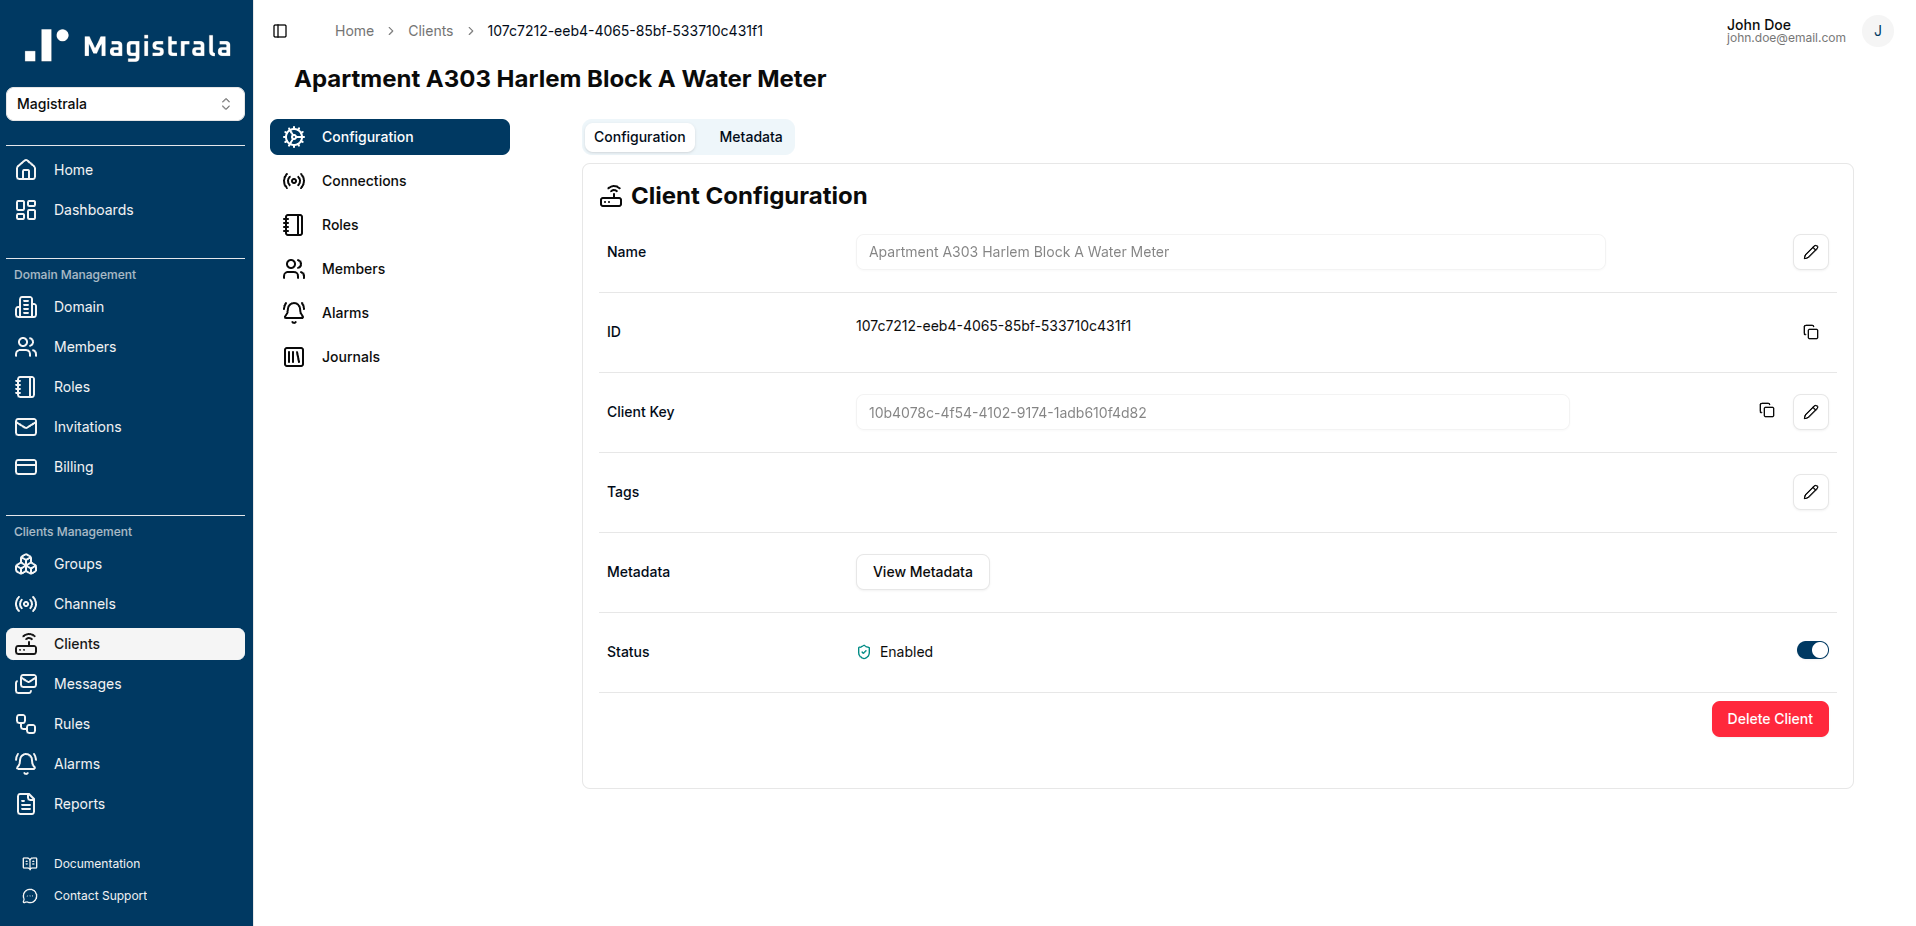
Task: Collapse the sidebar with the panel toggle
Action: pos(279,31)
